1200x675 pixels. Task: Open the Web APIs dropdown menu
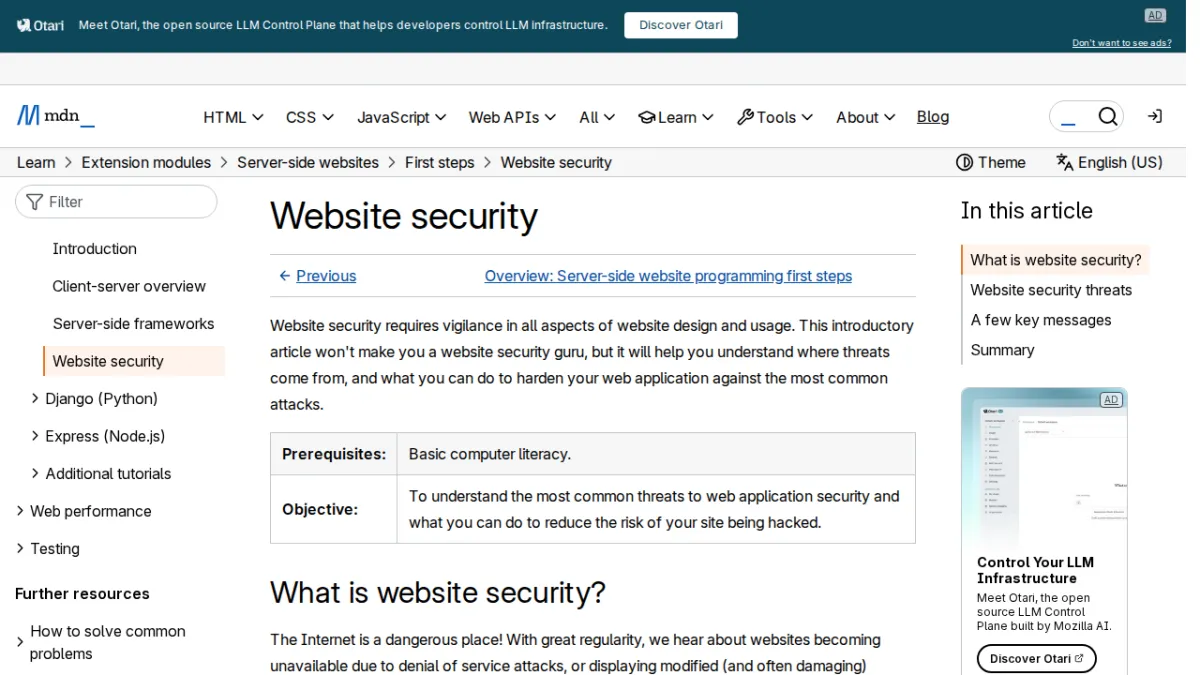pos(513,117)
